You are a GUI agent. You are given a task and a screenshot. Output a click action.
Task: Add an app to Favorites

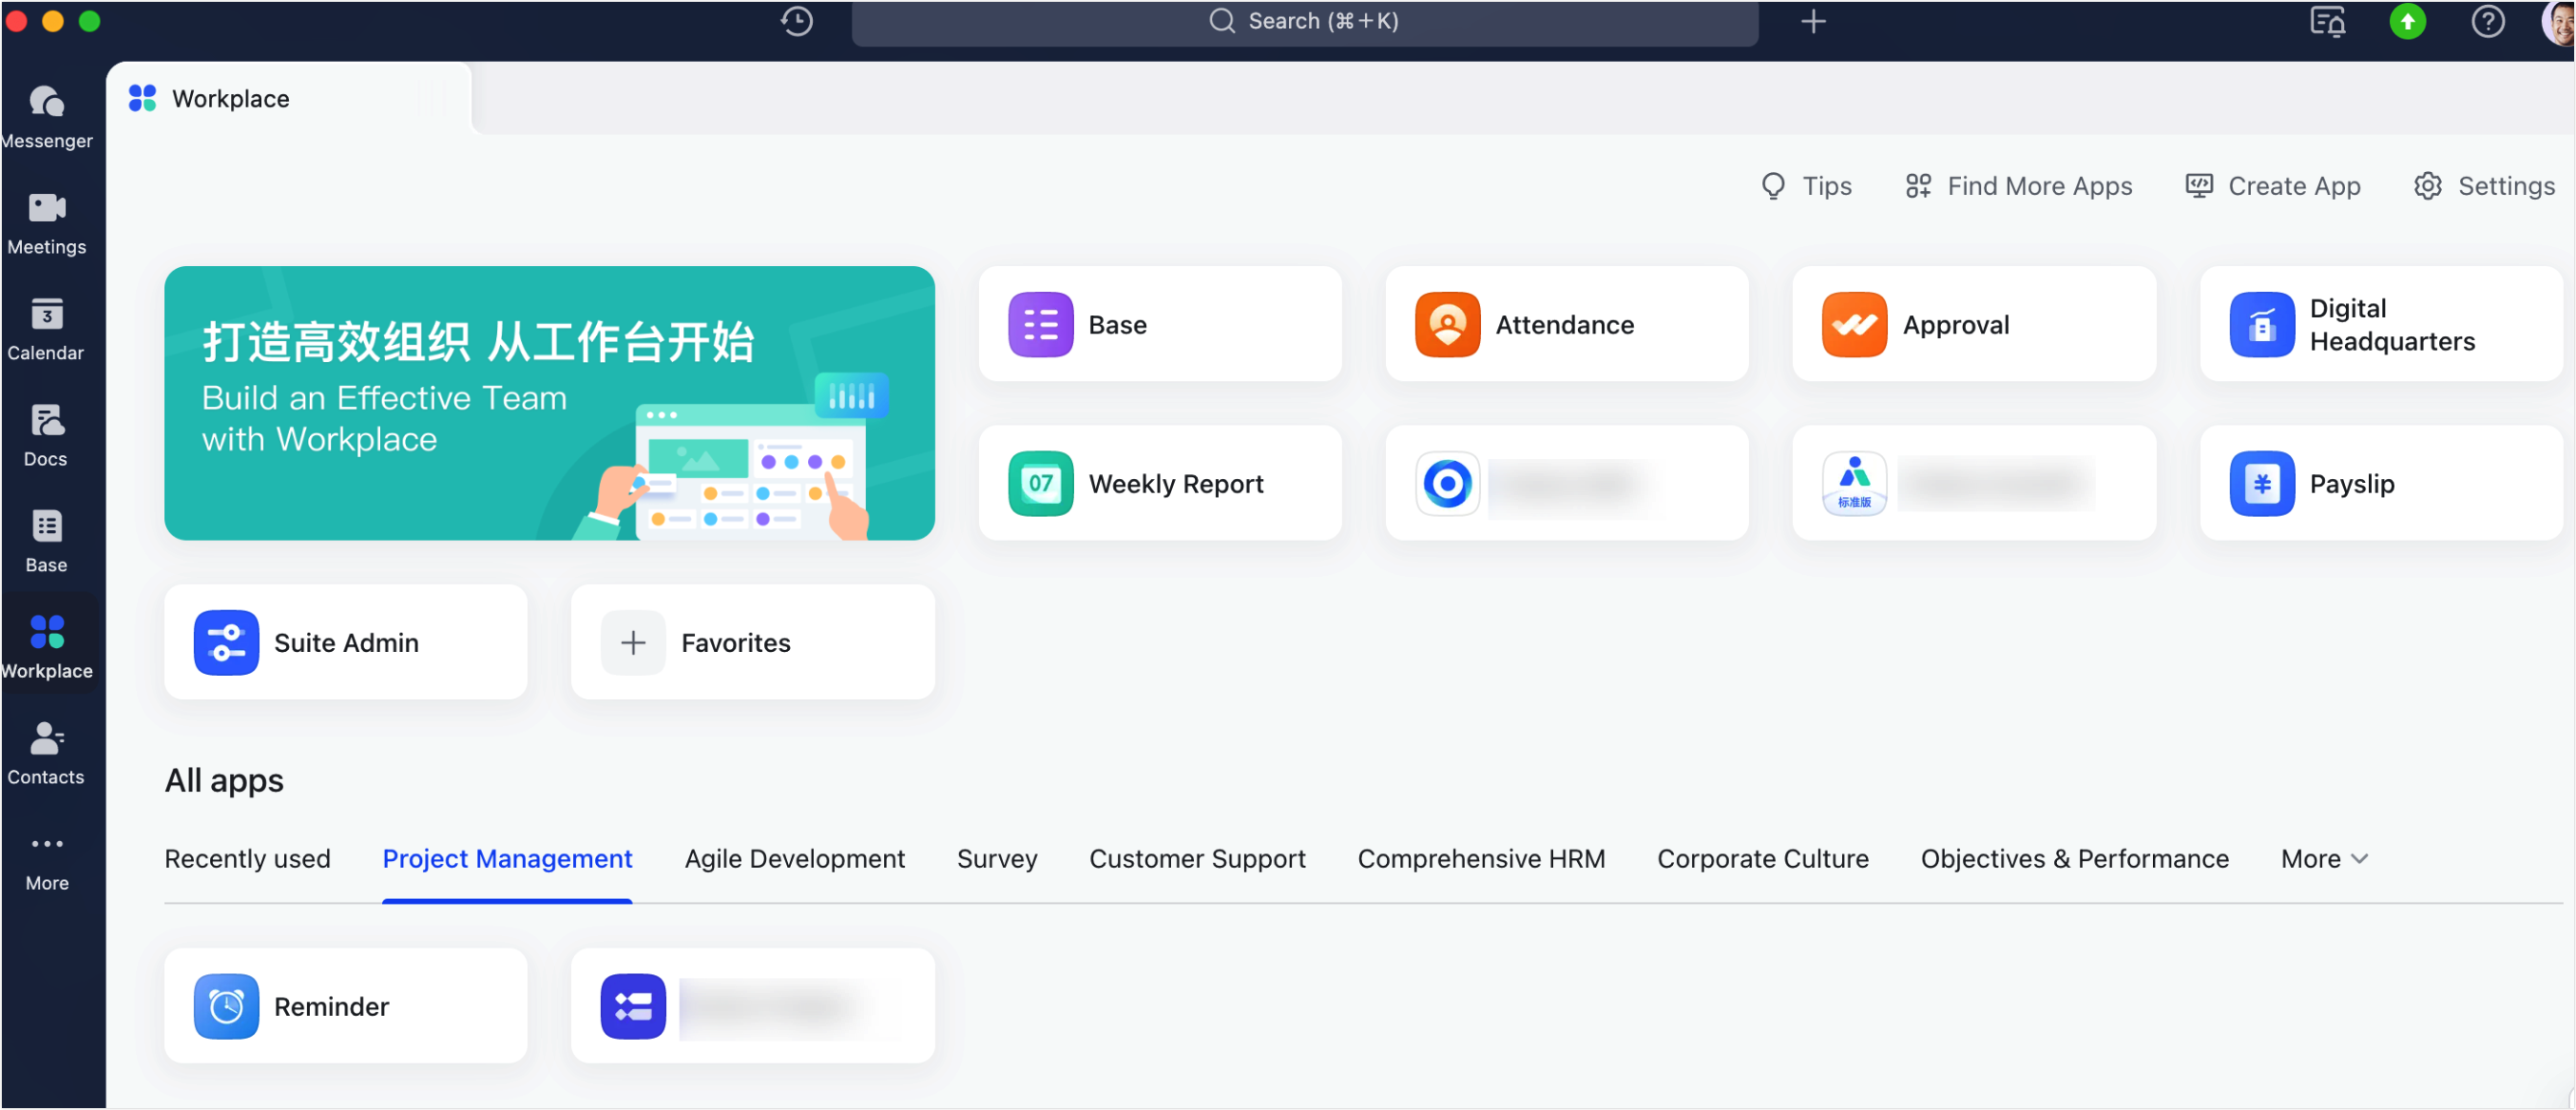pos(753,642)
